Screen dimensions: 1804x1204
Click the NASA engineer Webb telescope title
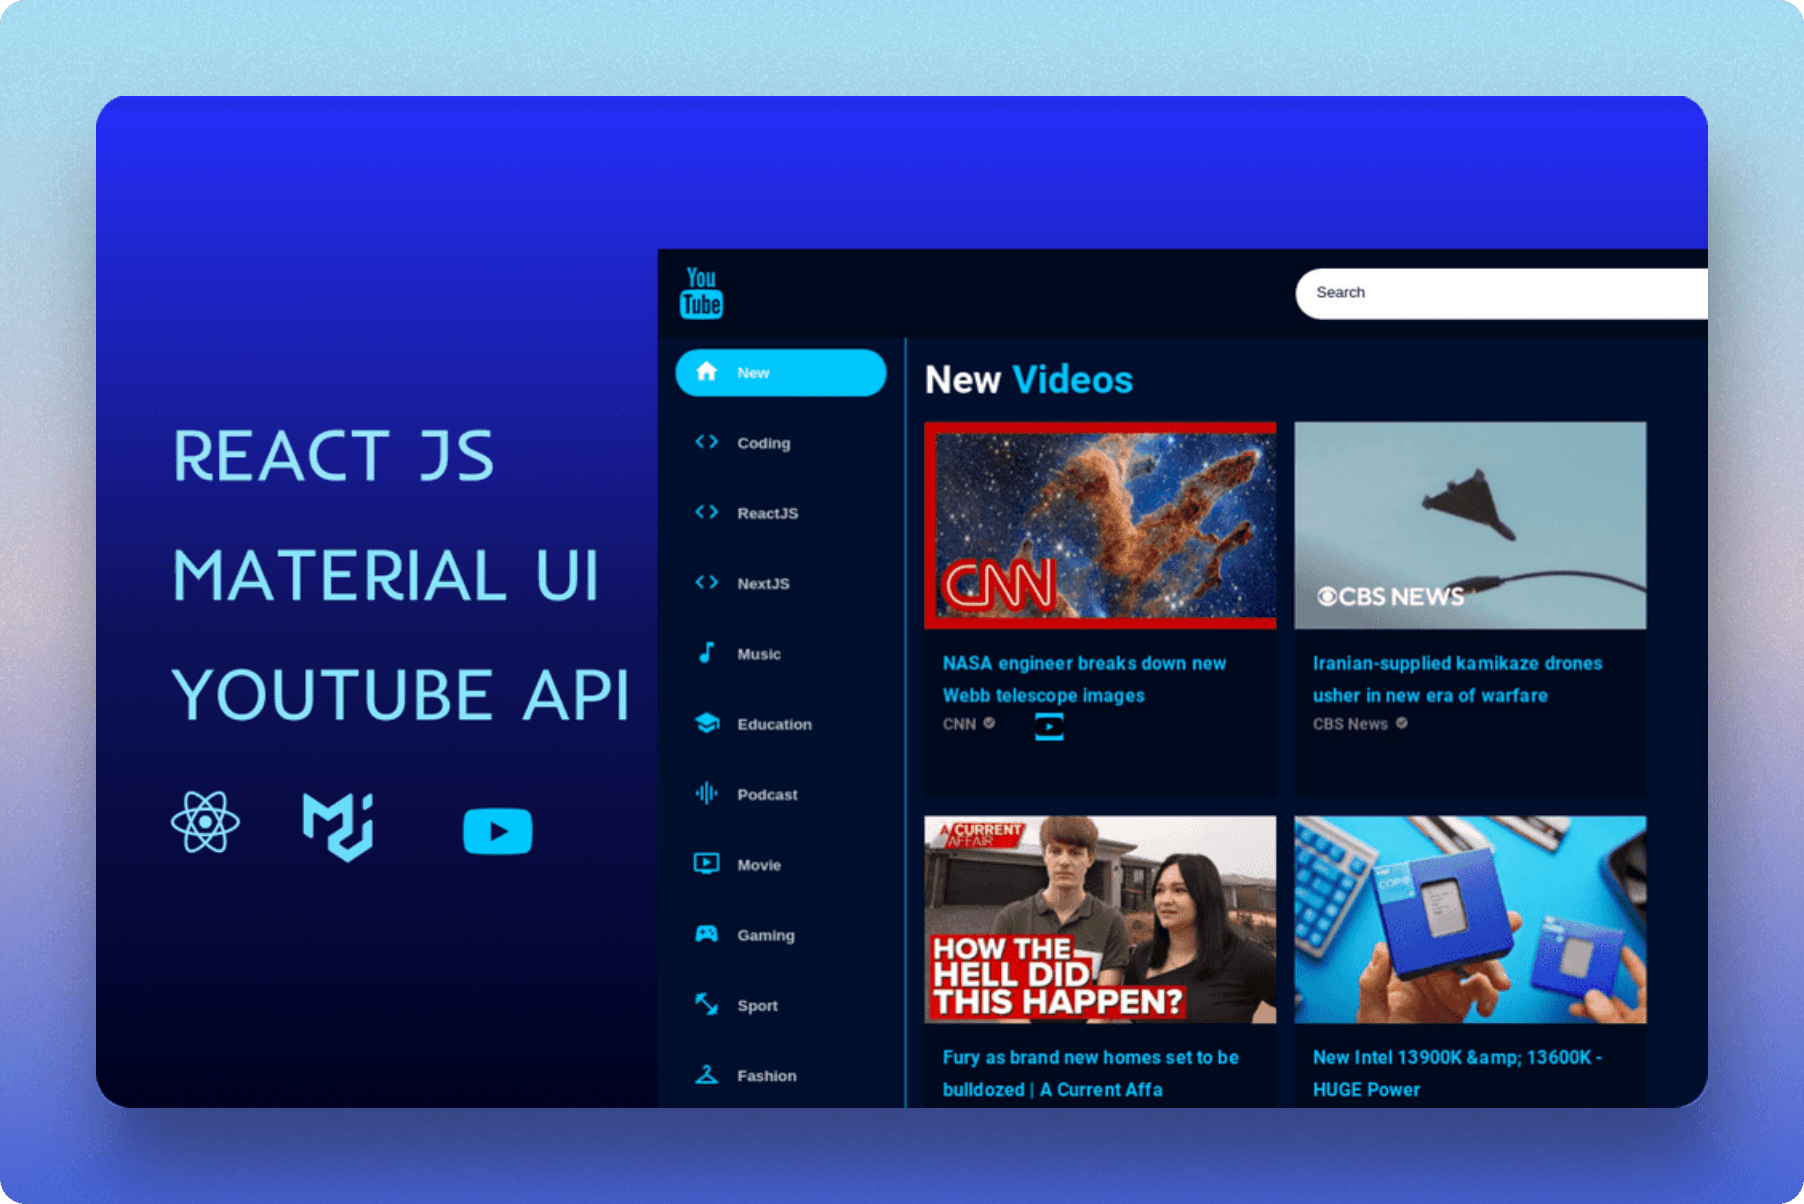(x=1084, y=679)
